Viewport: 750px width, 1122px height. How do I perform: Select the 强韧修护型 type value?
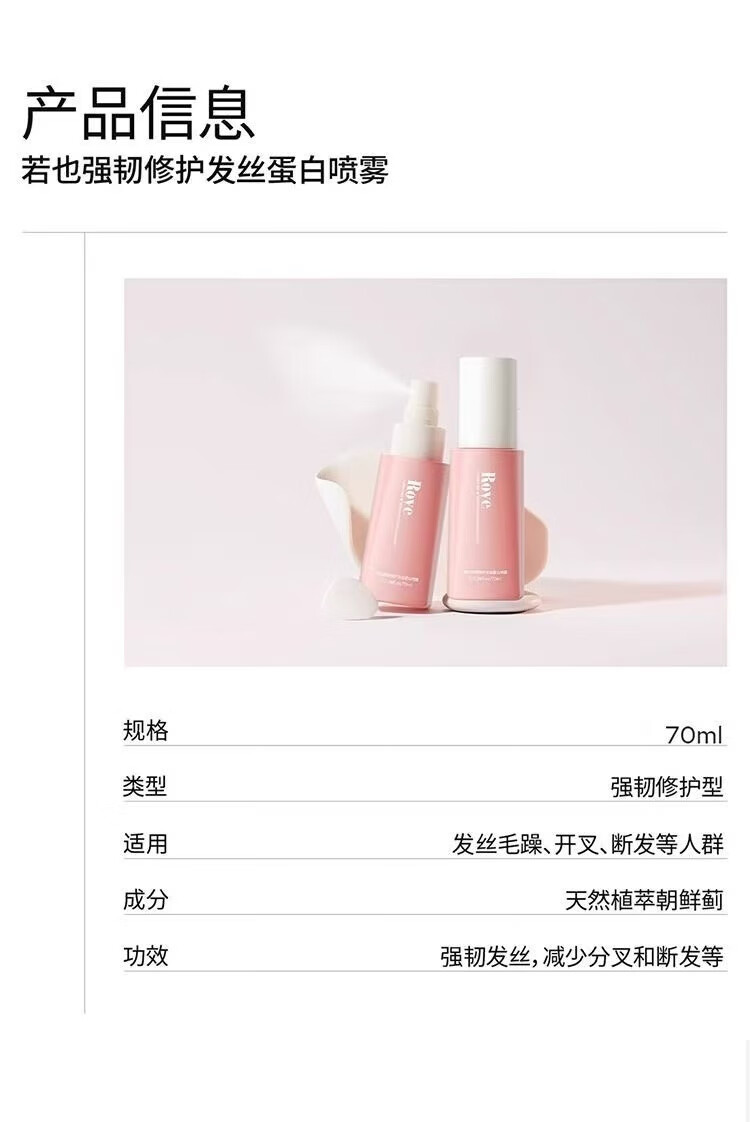(x=667, y=786)
